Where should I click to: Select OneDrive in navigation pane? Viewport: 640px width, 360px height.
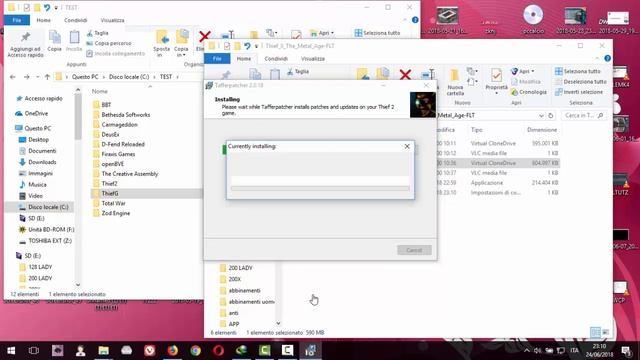pos(36,113)
